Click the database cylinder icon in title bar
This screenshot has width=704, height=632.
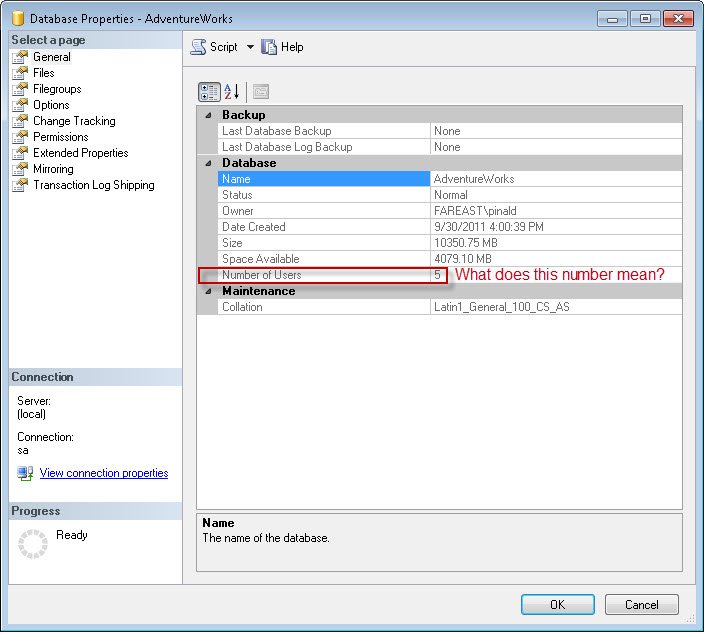point(18,18)
